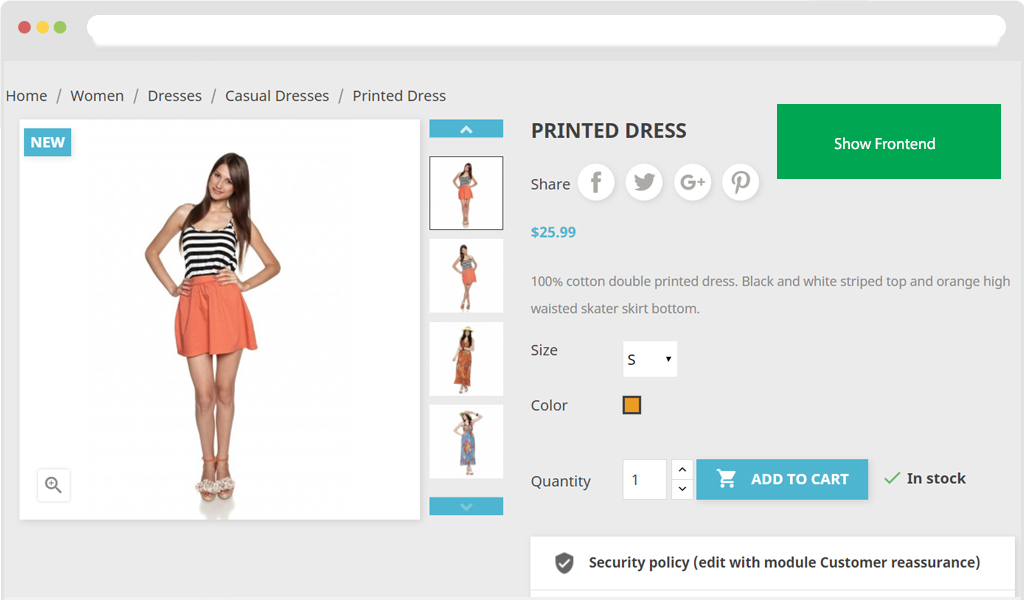
Task: Share the product on Facebook
Action: [x=596, y=182]
